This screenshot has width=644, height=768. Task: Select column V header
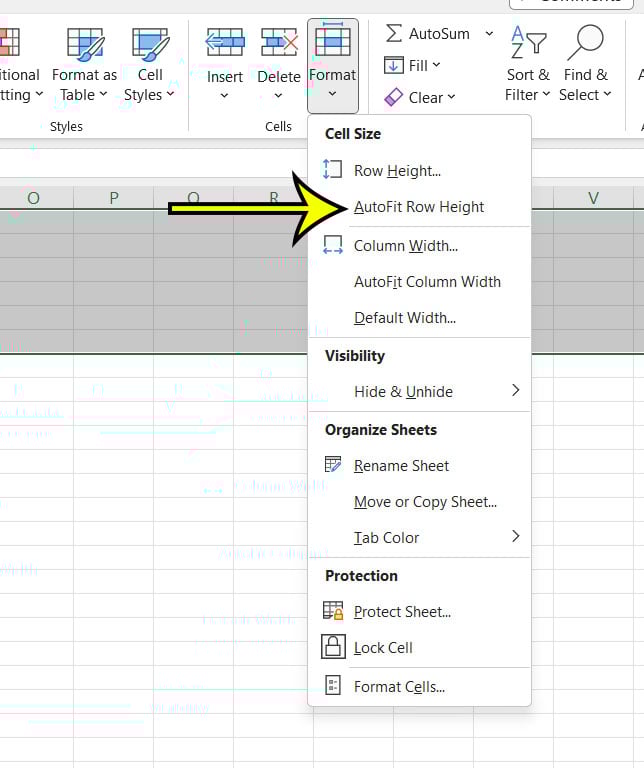point(593,198)
